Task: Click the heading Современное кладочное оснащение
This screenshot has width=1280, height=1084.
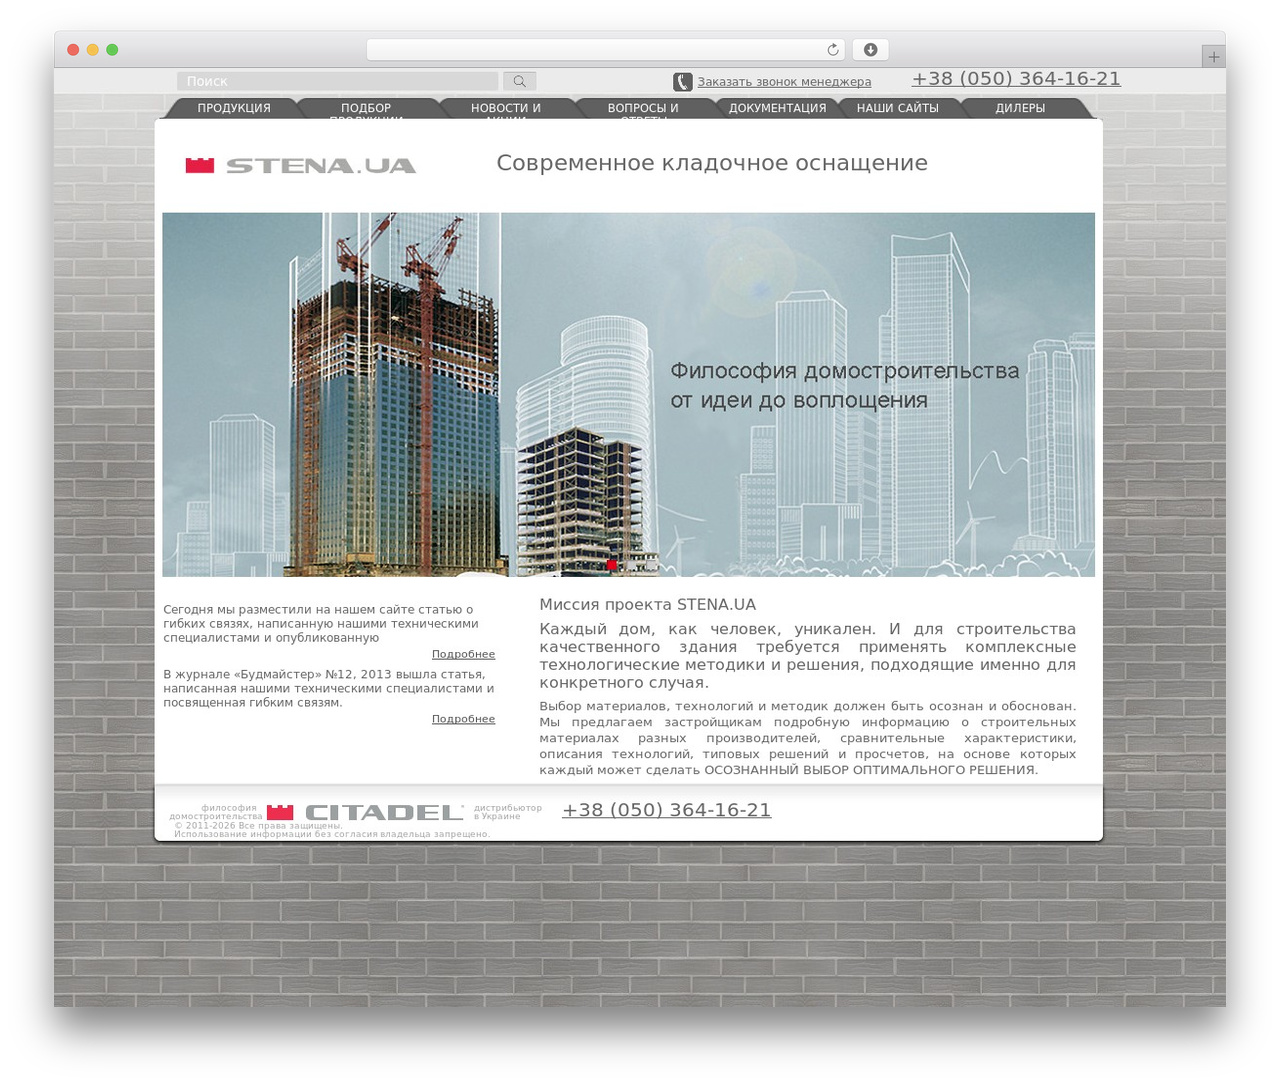Action: coord(712,163)
